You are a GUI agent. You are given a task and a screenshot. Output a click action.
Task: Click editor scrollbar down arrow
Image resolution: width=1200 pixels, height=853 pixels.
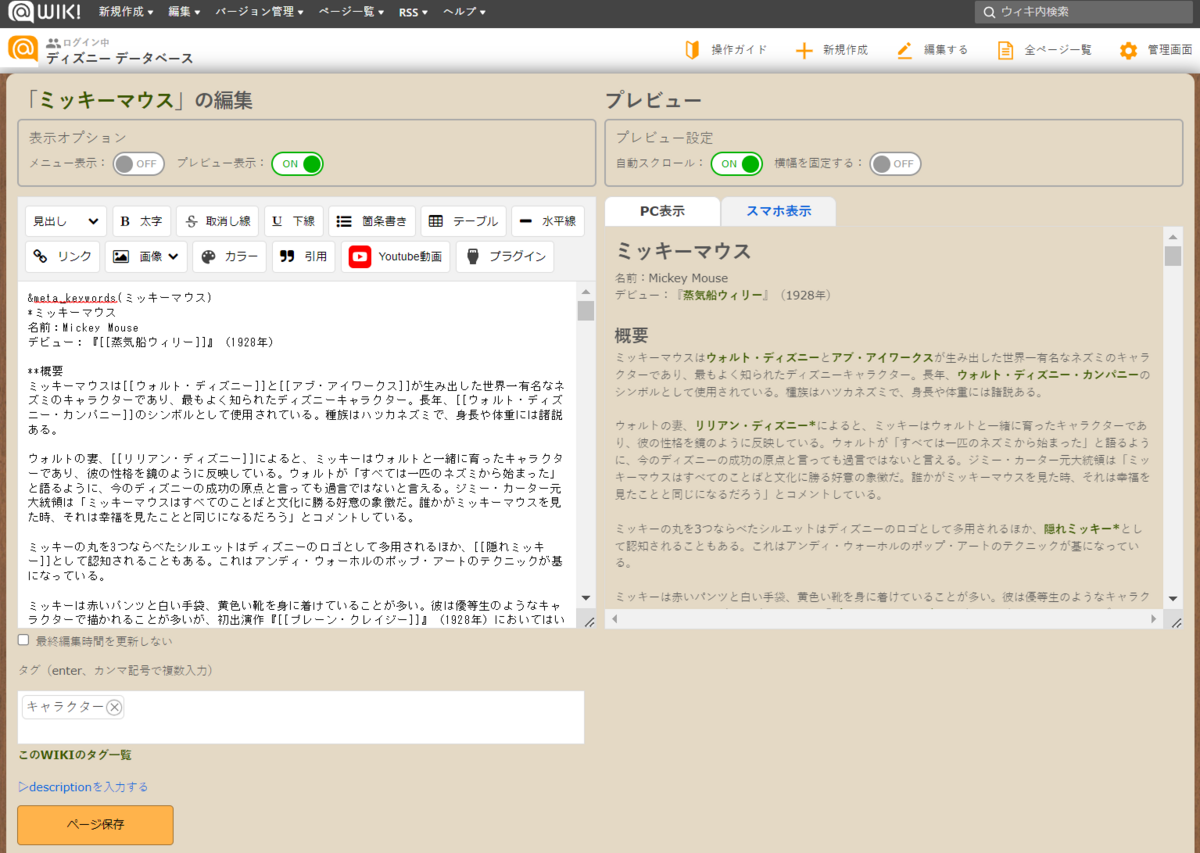pos(586,598)
